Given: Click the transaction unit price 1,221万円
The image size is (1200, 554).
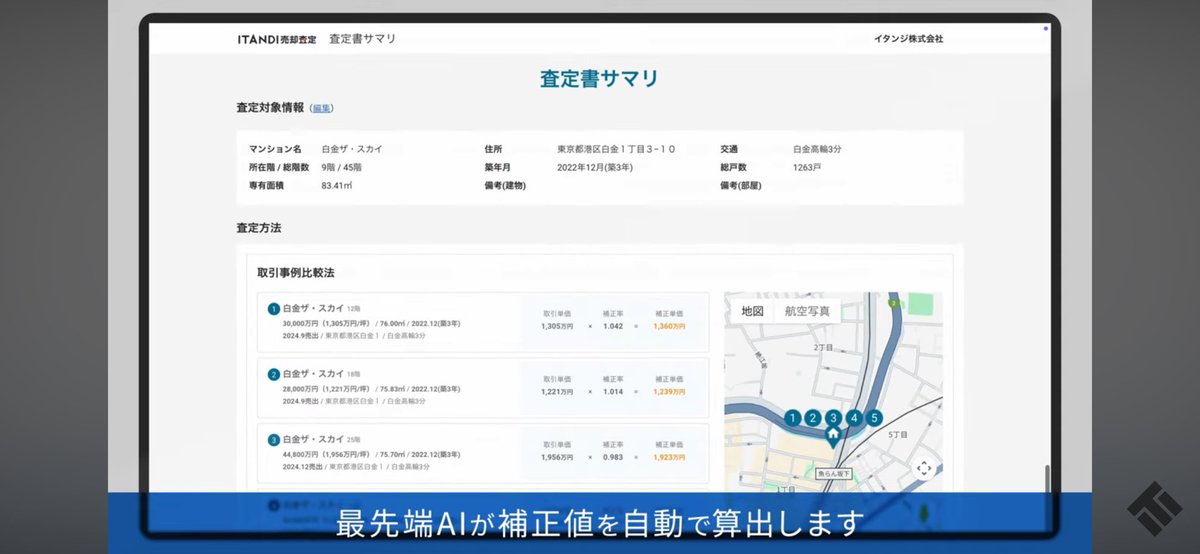Looking at the screenshot, I should (x=557, y=391).
